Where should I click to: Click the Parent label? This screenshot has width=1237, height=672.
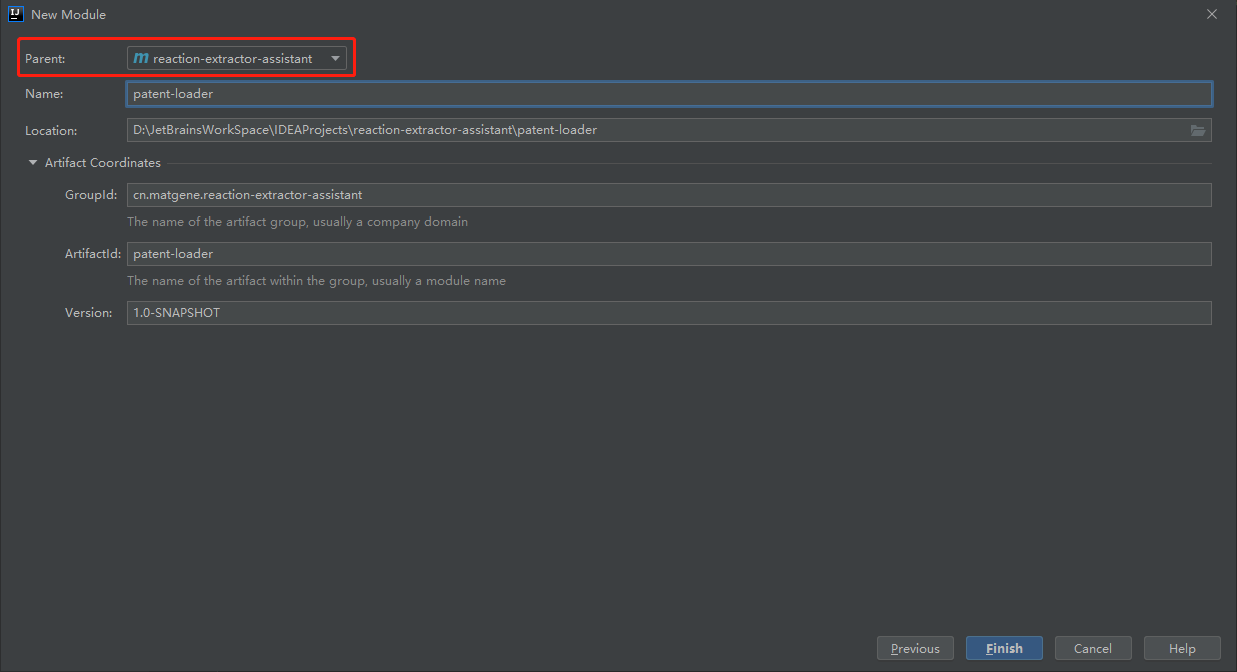point(45,59)
